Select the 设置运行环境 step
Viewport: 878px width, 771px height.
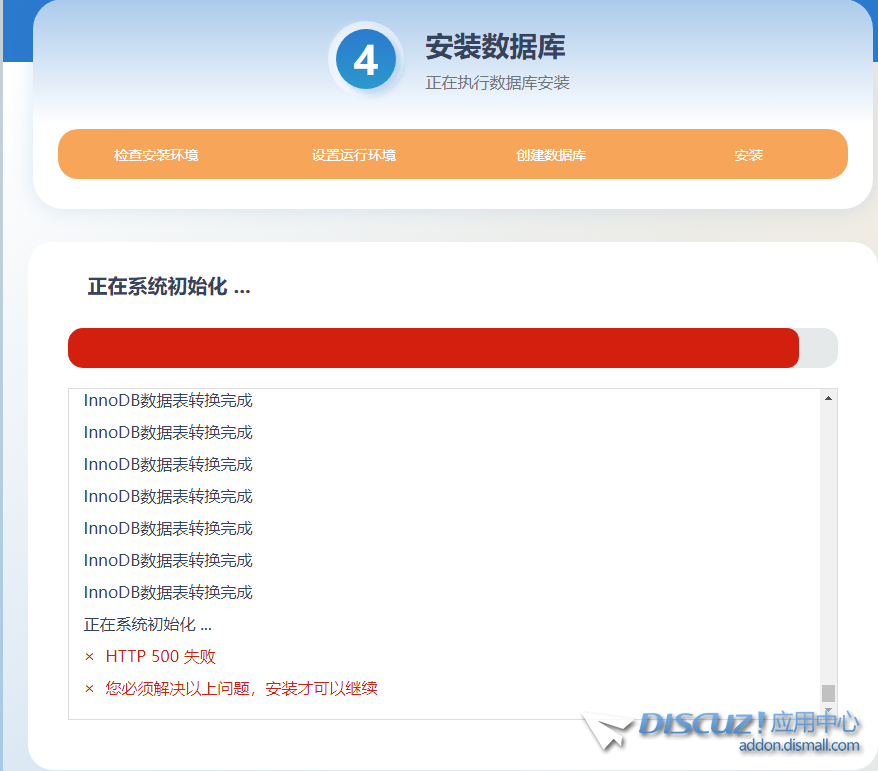[x=354, y=155]
